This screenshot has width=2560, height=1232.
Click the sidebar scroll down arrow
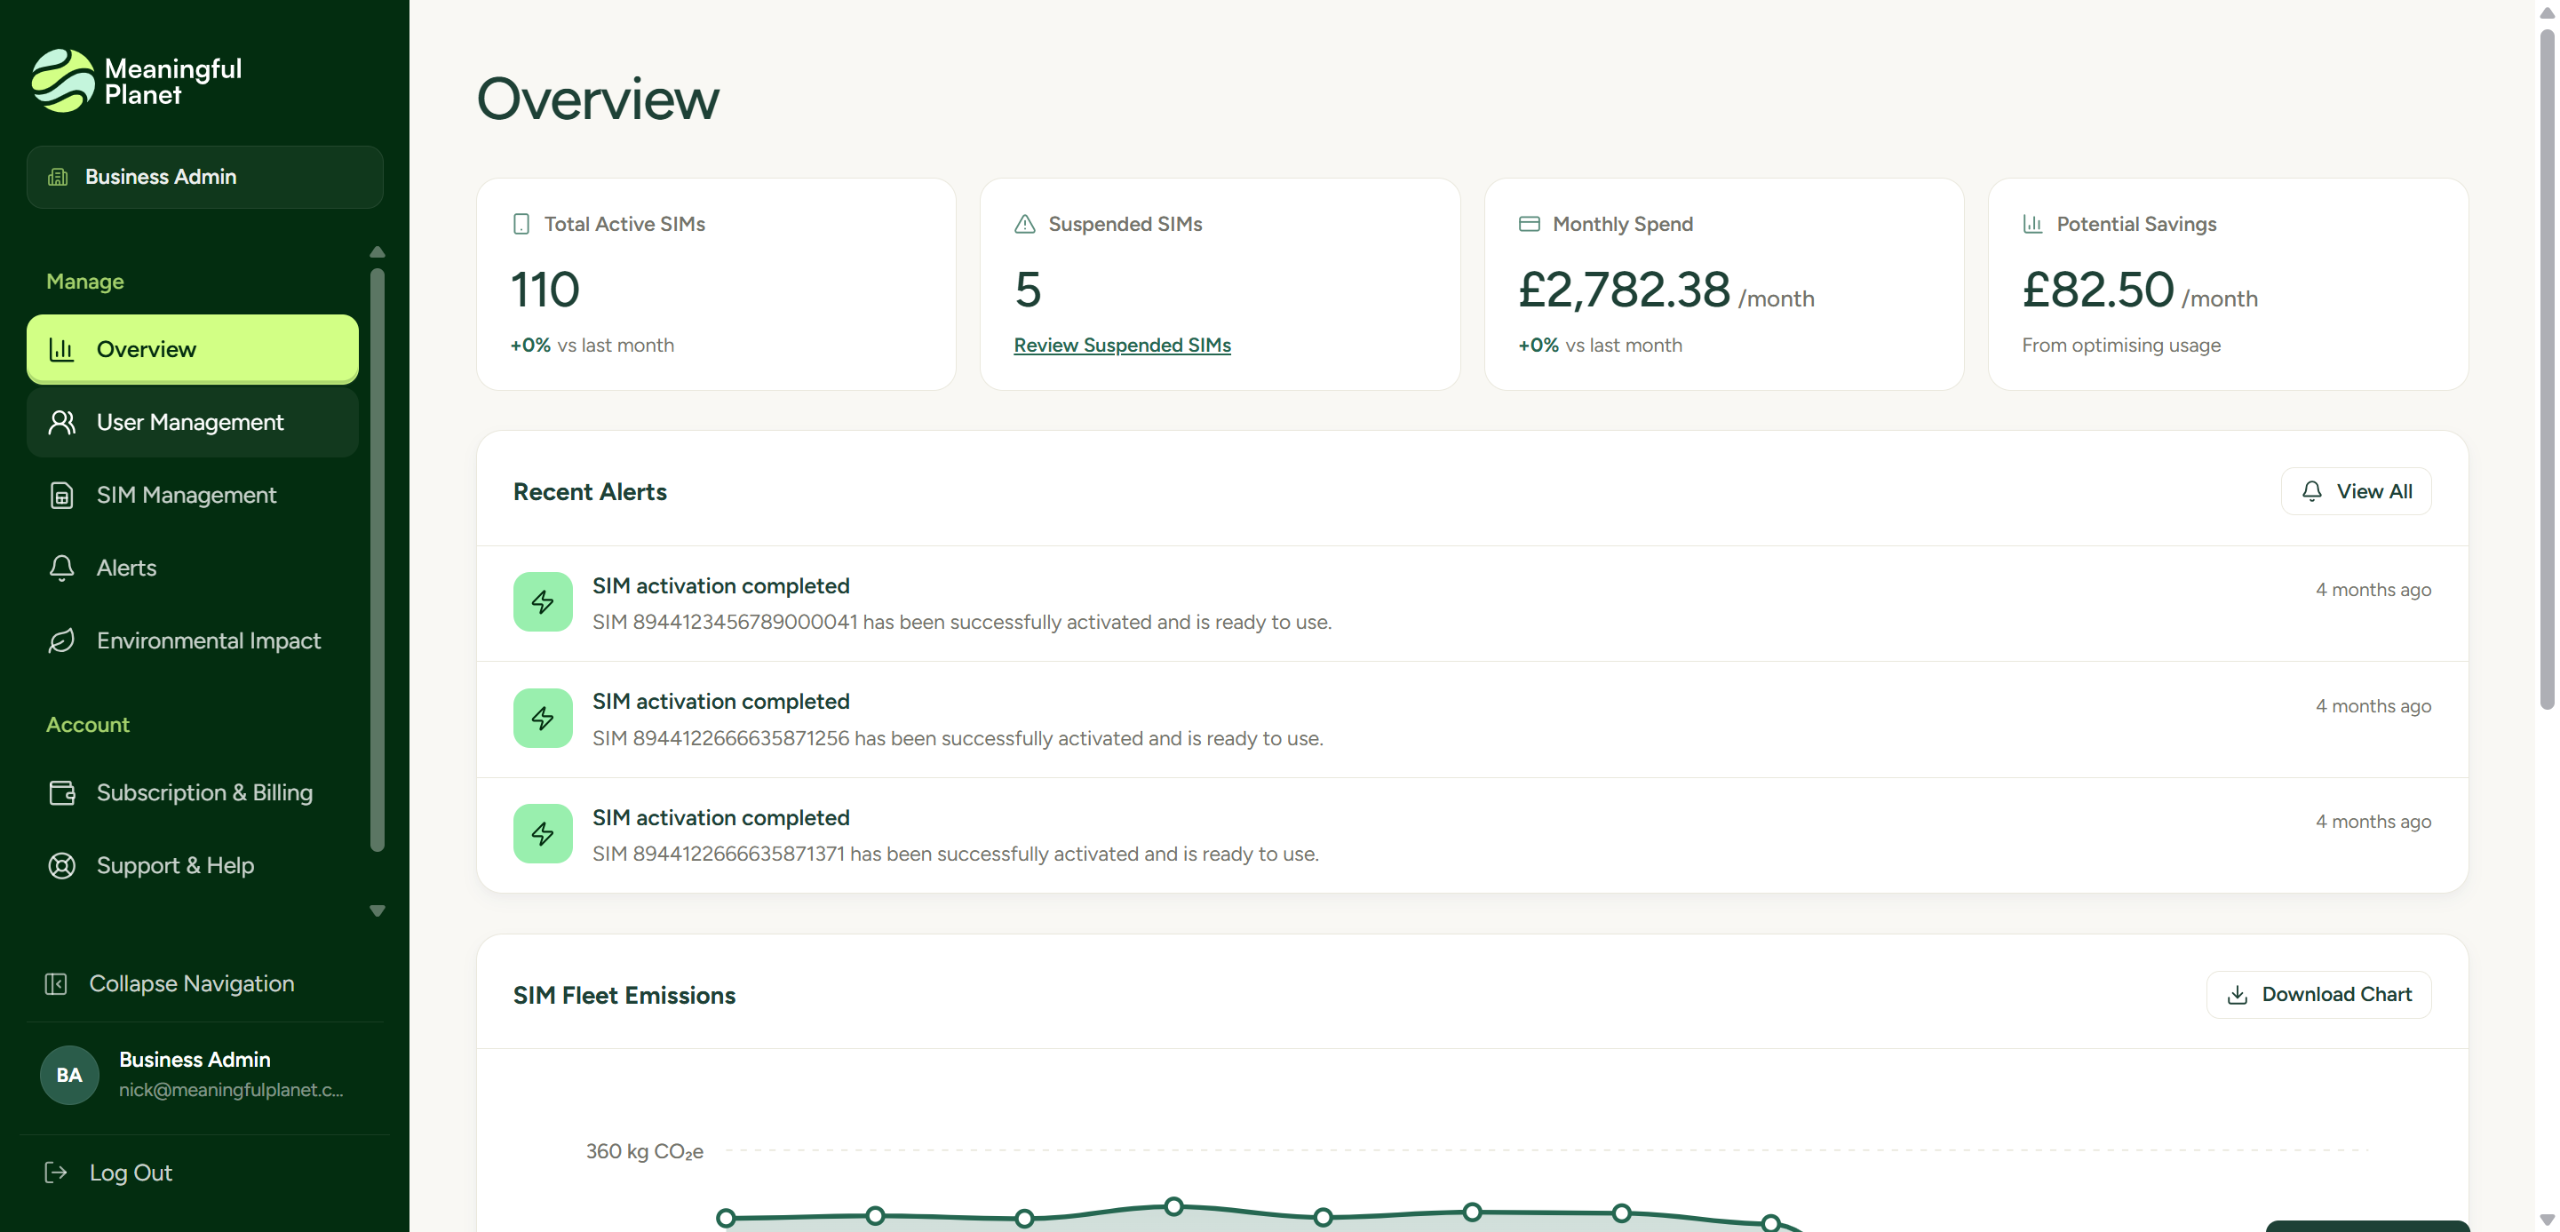(377, 911)
